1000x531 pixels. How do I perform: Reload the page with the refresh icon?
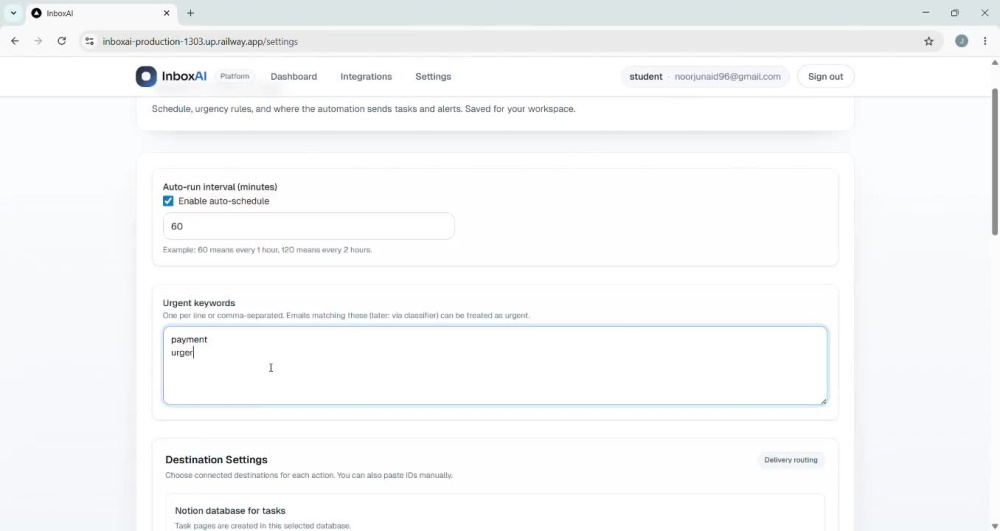pyautogui.click(x=61, y=41)
